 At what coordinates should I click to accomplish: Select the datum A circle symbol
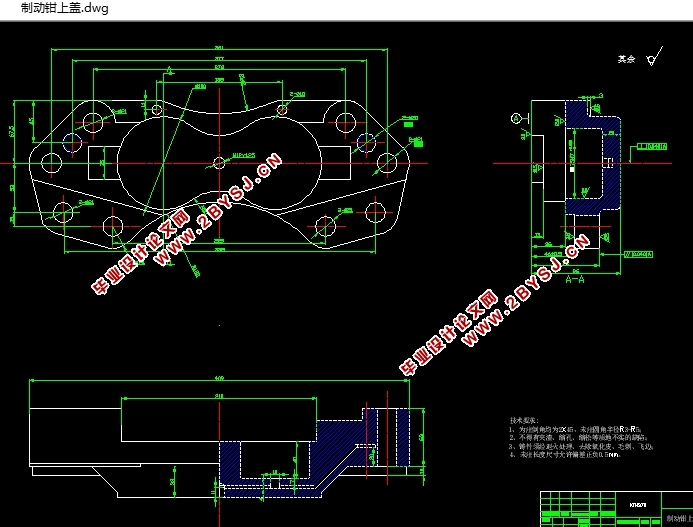pyautogui.click(x=516, y=118)
